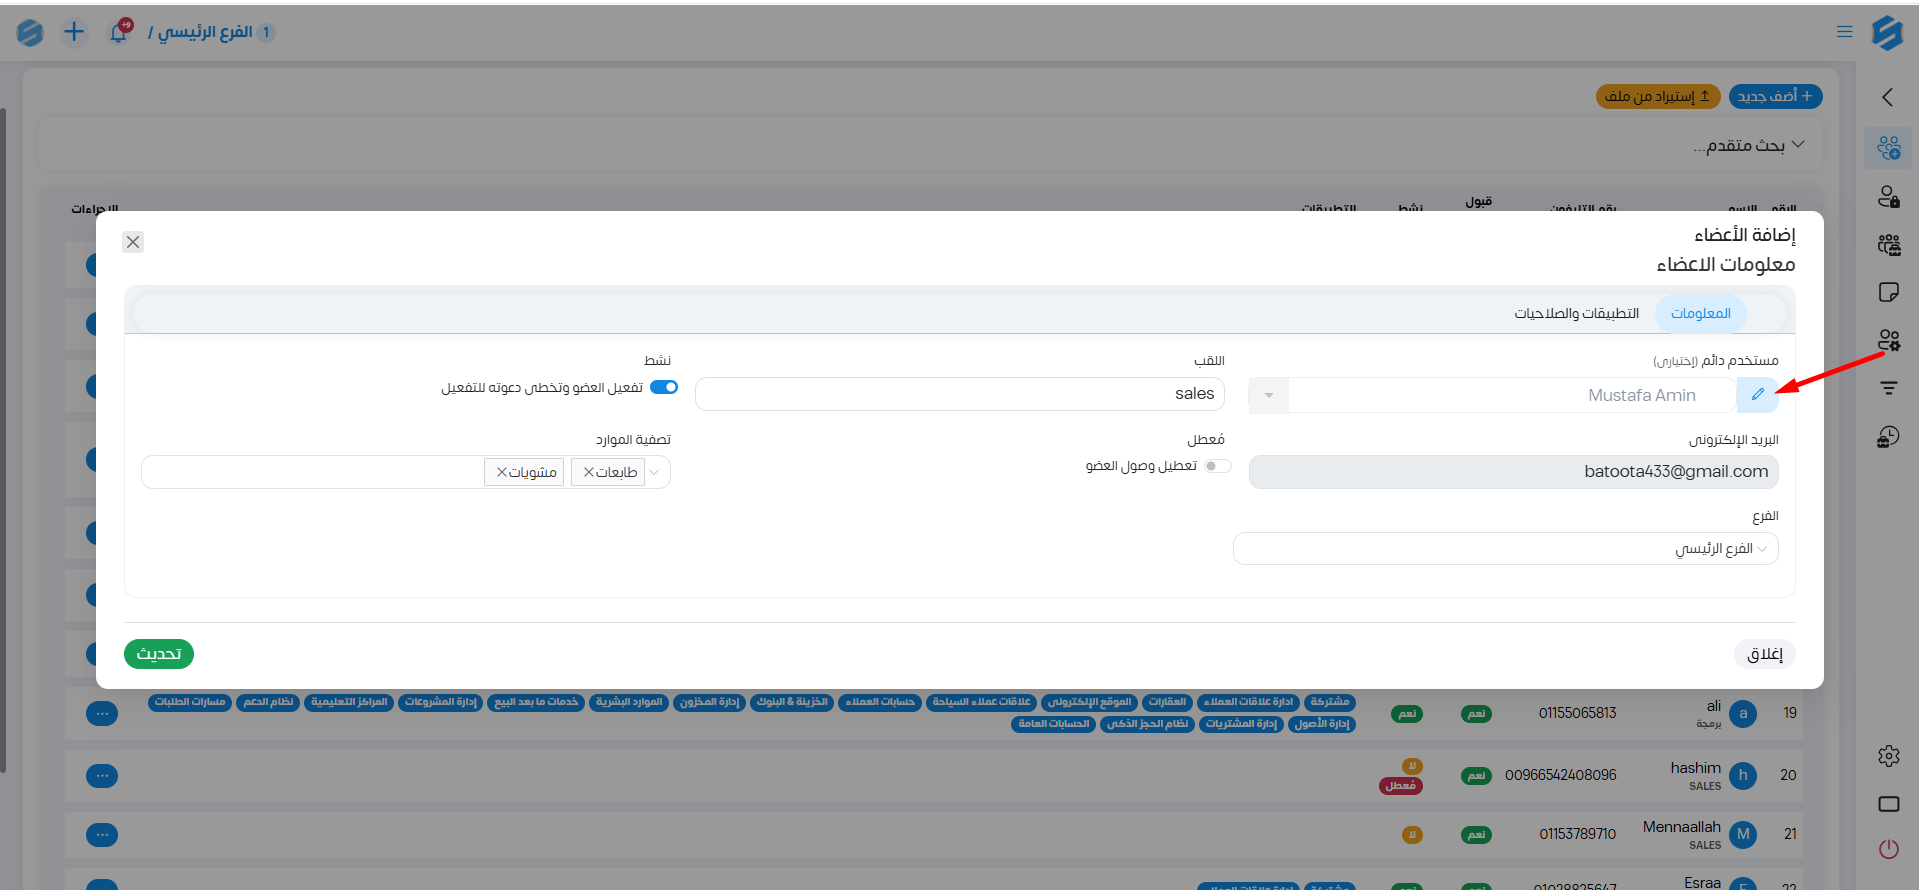Screen dimensions: 1919x890
Task: Click the green تحديث update button
Action: click(x=159, y=654)
